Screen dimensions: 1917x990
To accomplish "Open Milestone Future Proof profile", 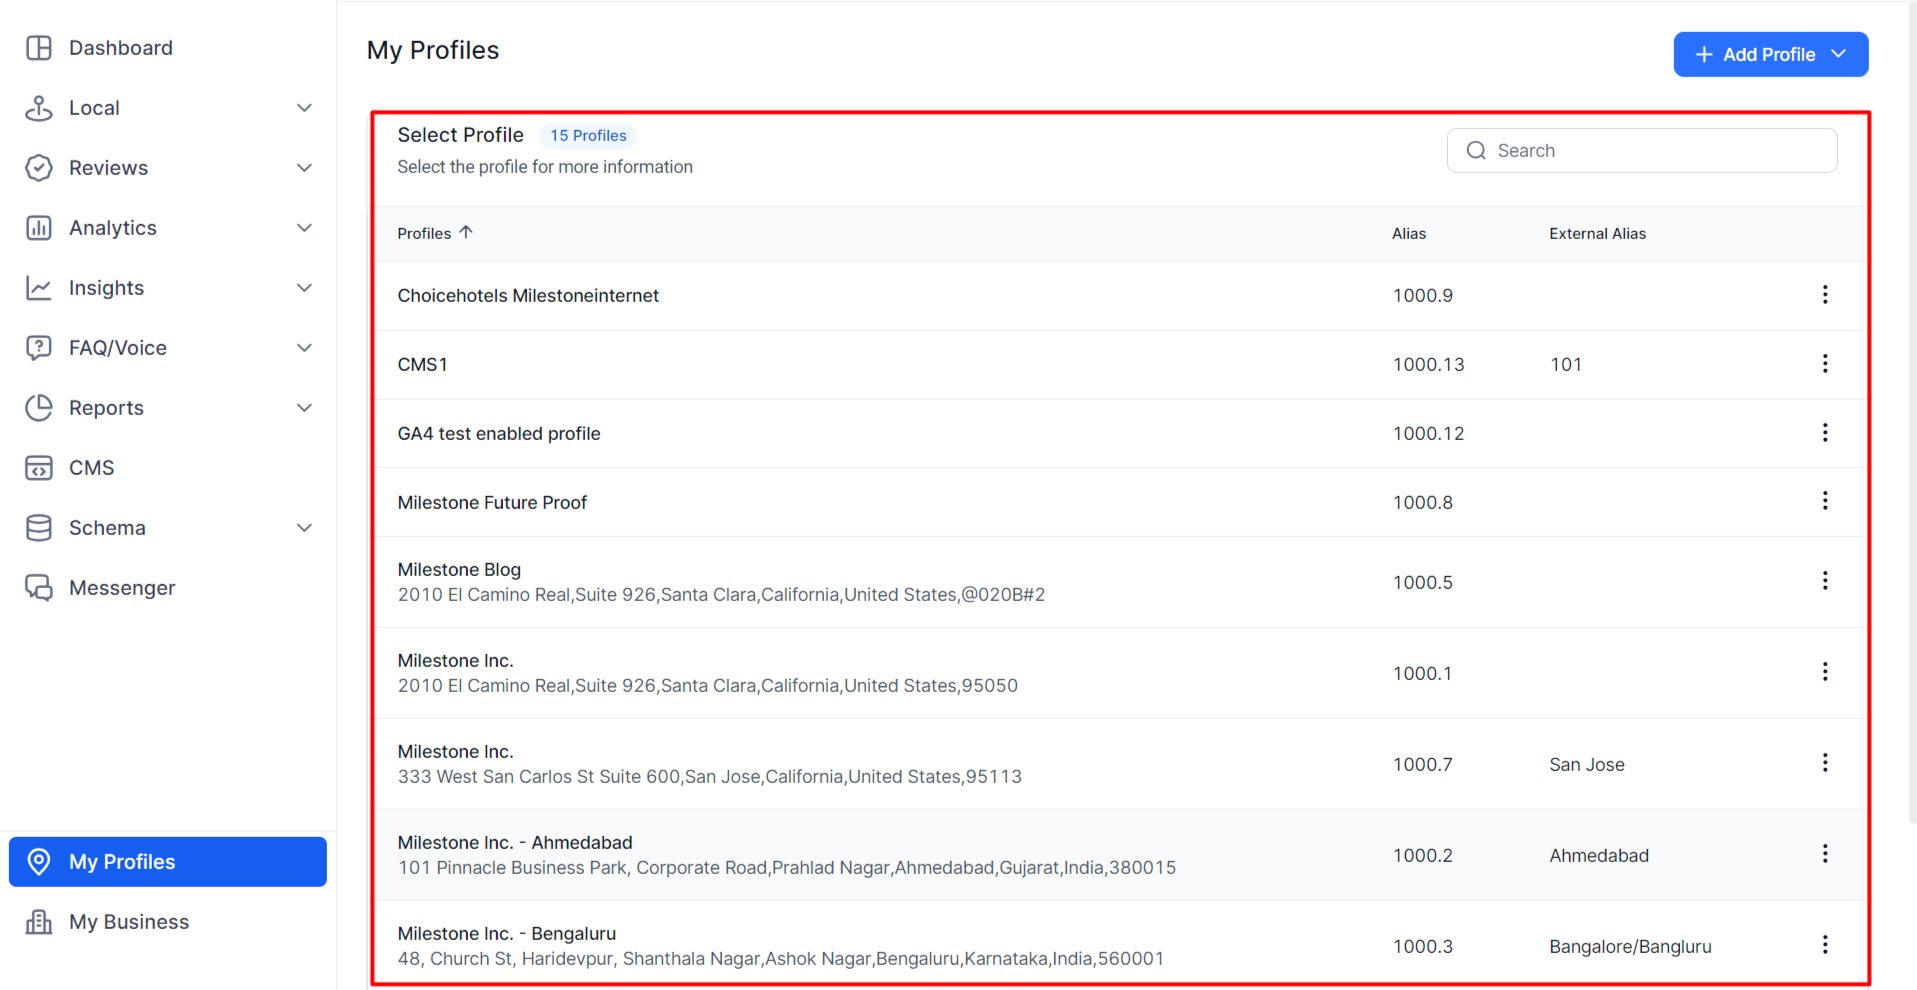I will click(492, 503).
